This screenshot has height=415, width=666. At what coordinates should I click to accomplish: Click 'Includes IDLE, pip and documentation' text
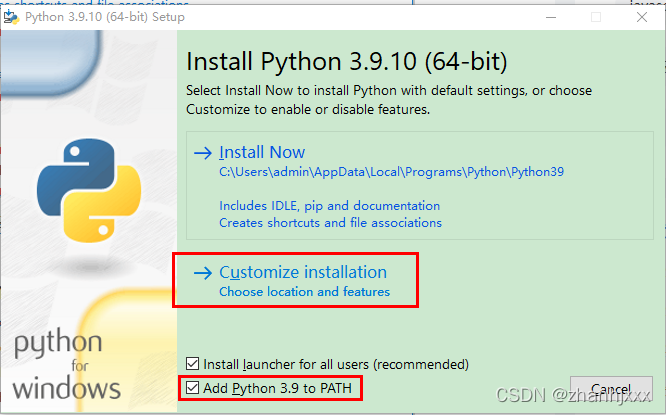330,206
